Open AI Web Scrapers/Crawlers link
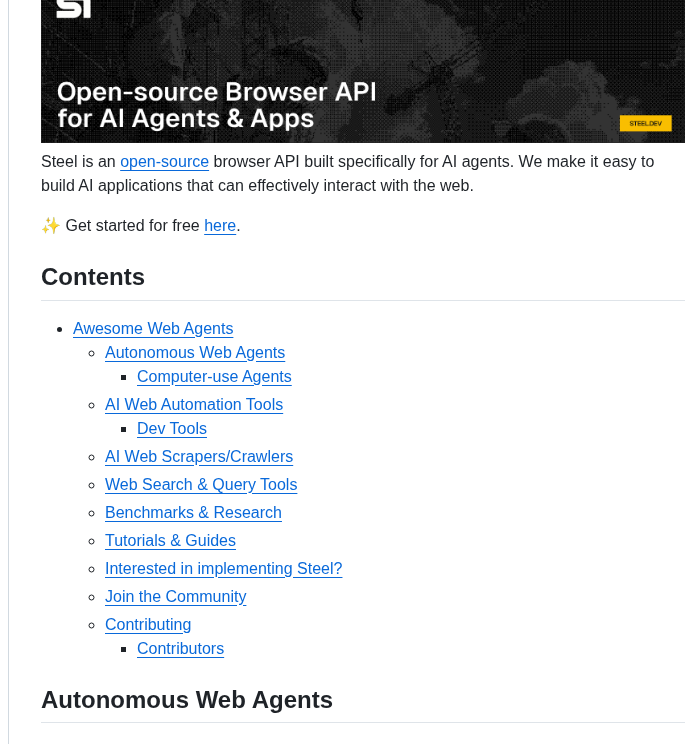The image size is (691, 744). [x=199, y=456]
